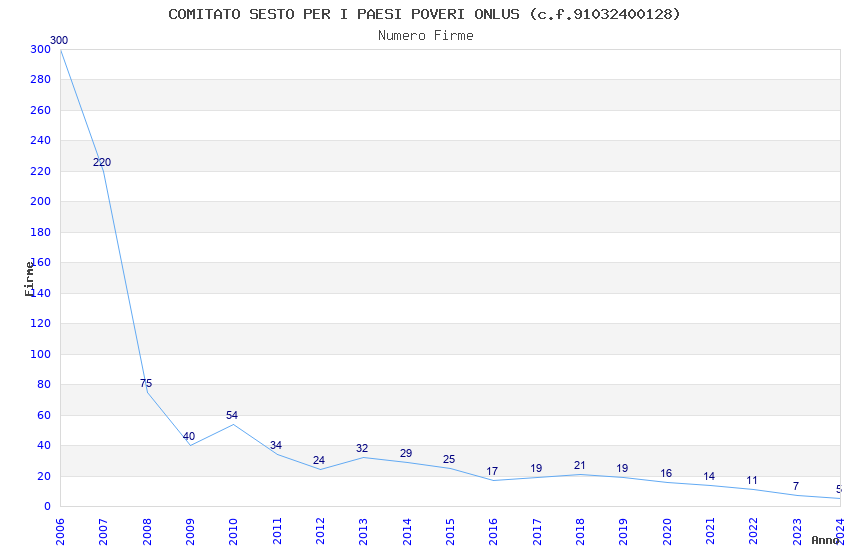850x550 pixels.
Task: Click the x-axis year label '2010'
Action: (x=233, y=531)
